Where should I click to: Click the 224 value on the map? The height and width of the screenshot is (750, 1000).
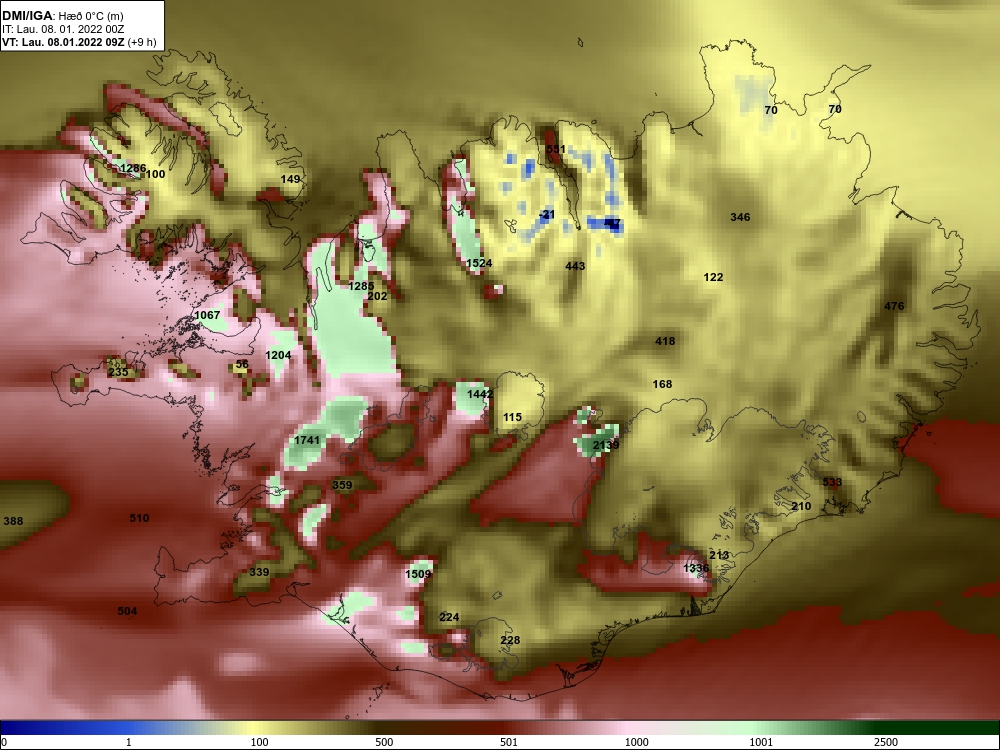point(449,617)
